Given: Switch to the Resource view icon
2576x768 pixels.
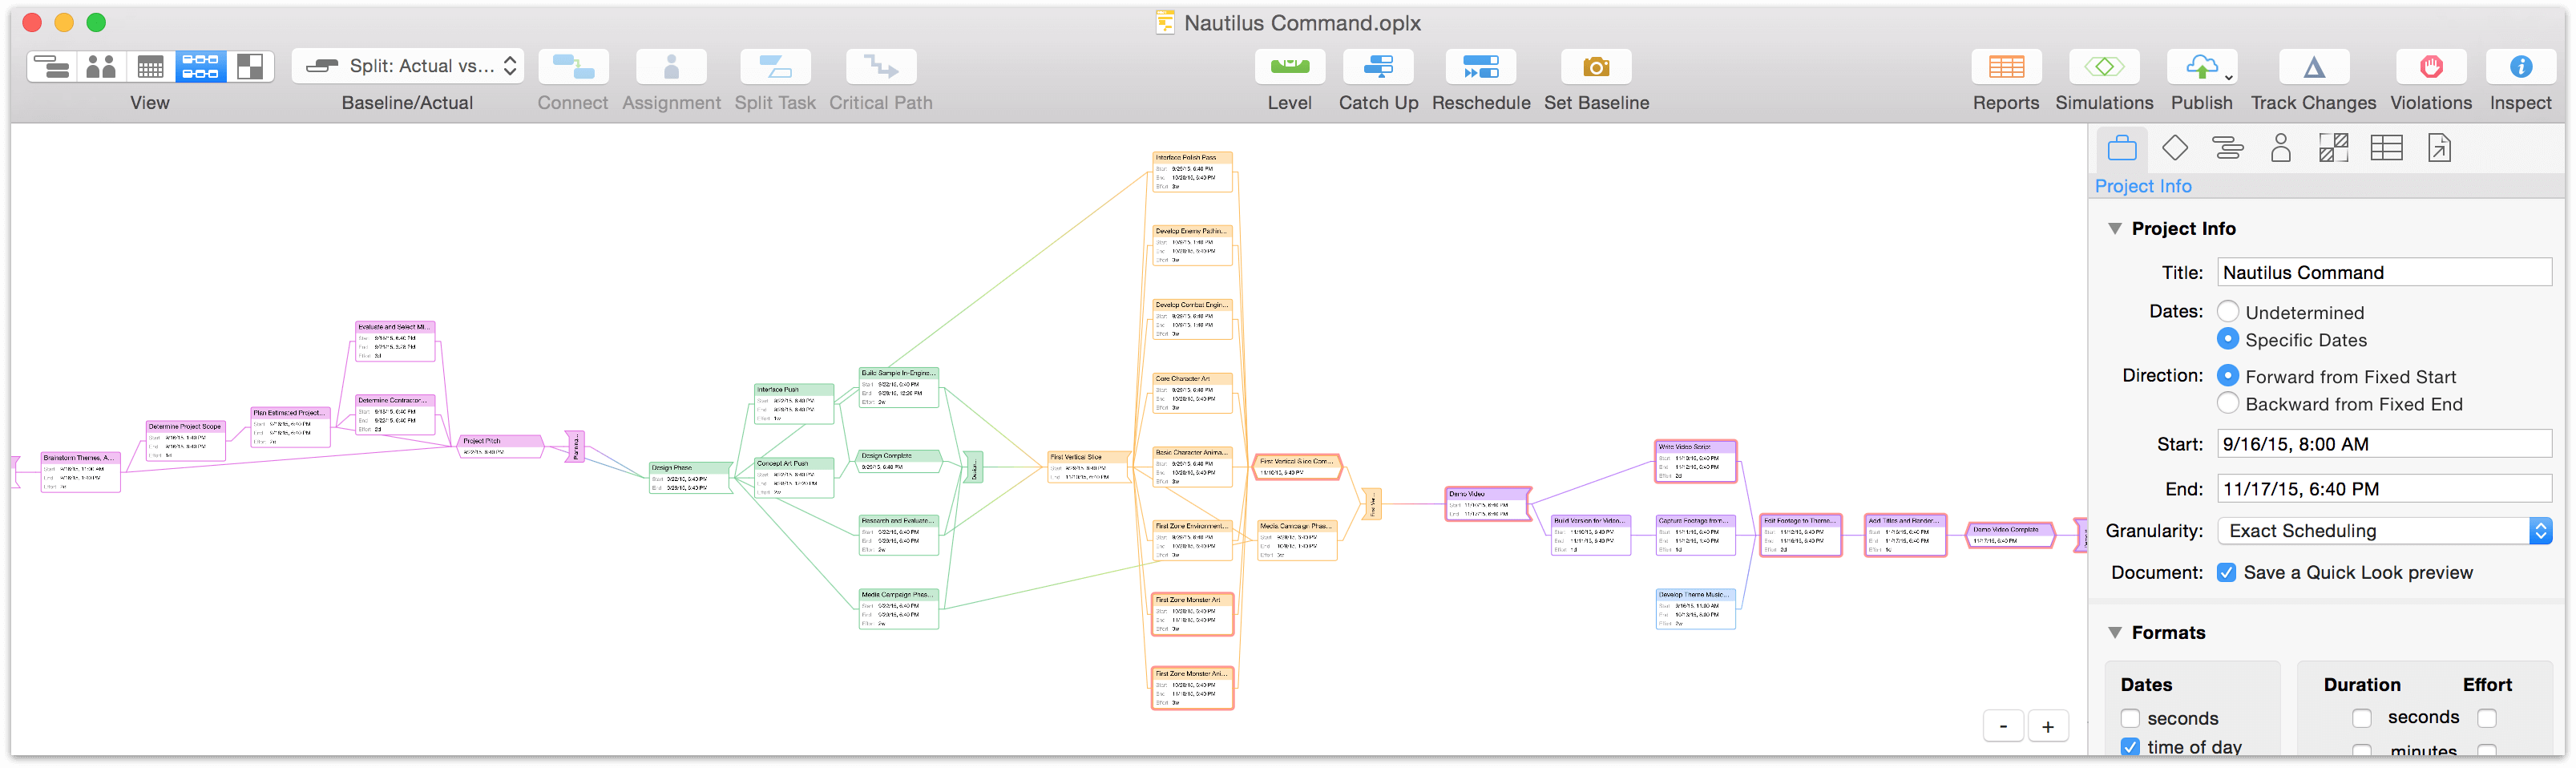Looking at the screenshot, I should click(x=101, y=67).
